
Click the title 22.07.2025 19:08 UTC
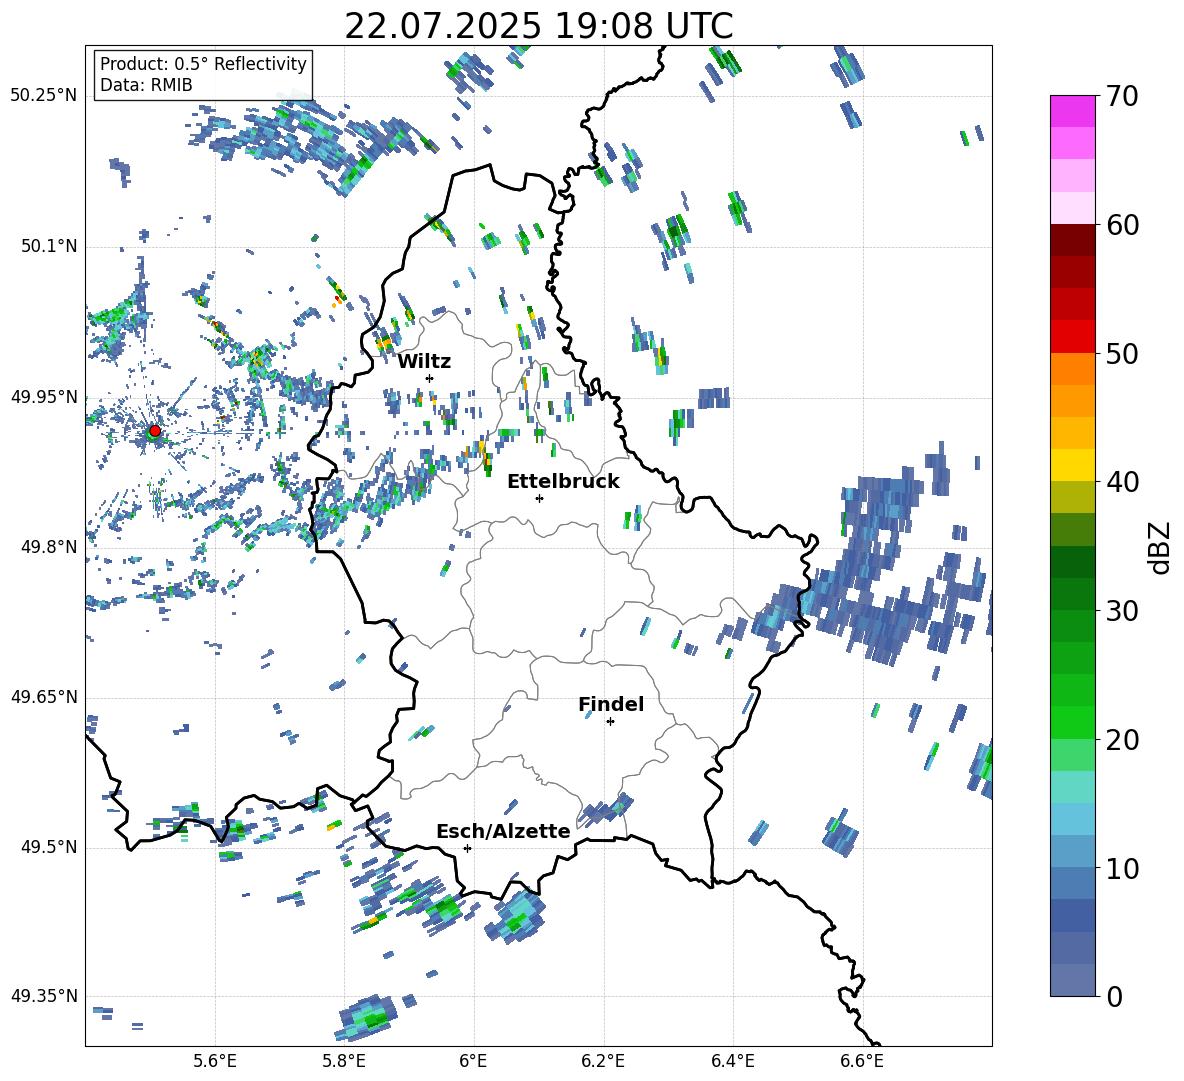pyautogui.click(x=538, y=26)
